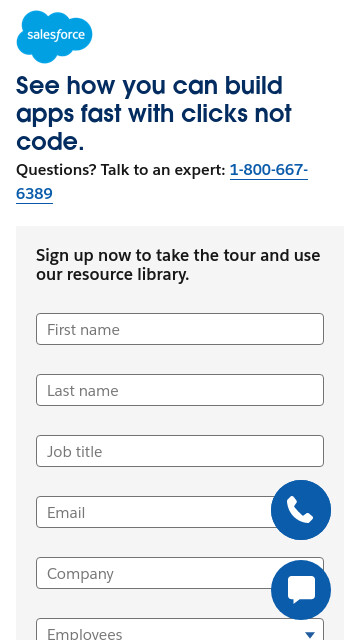Click the salesforce wordmark inside the cloud
360x640 pixels.
[56, 35]
